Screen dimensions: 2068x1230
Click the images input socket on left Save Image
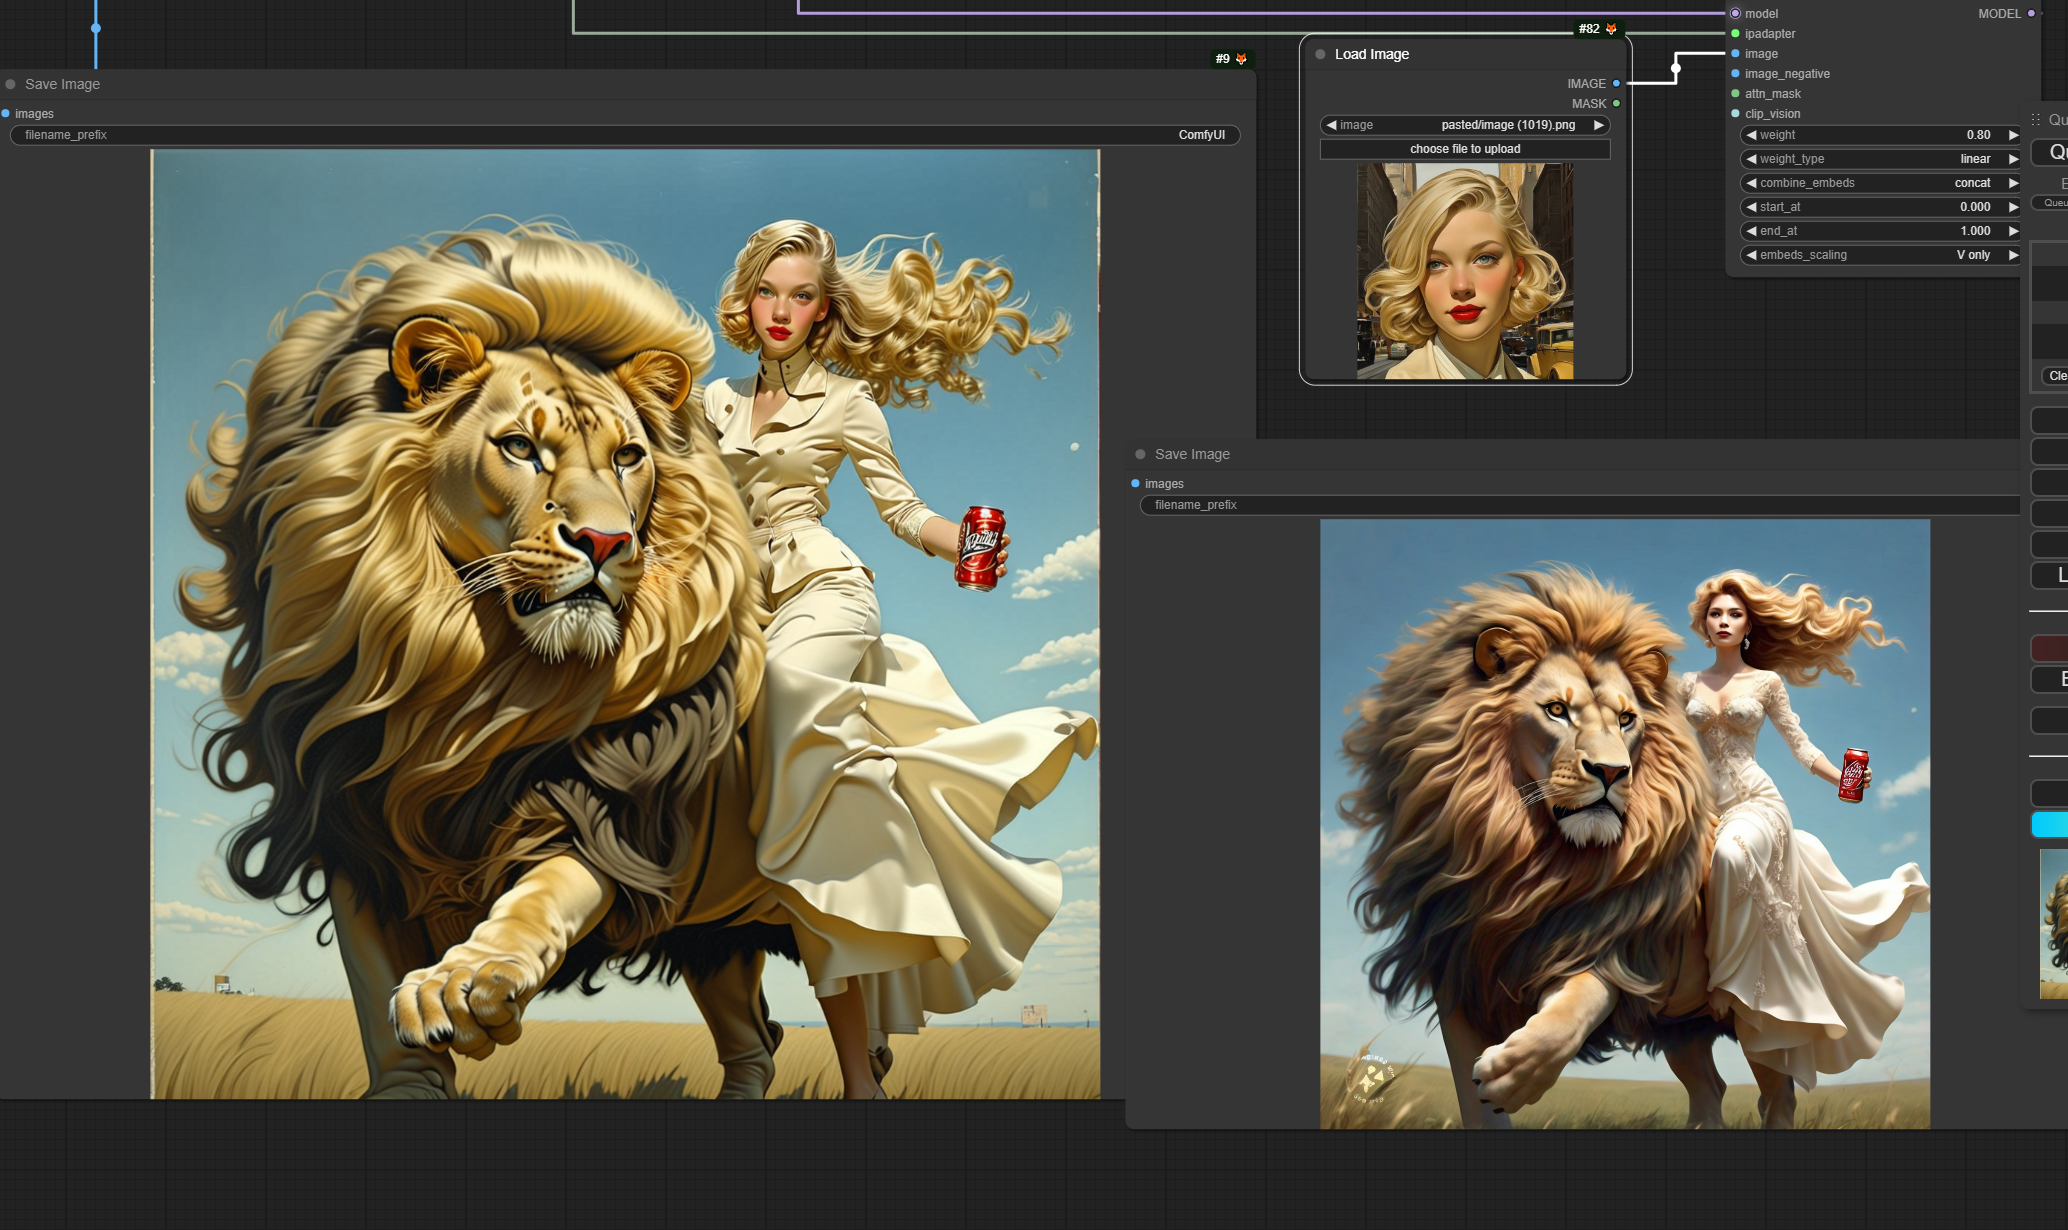pos(6,114)
